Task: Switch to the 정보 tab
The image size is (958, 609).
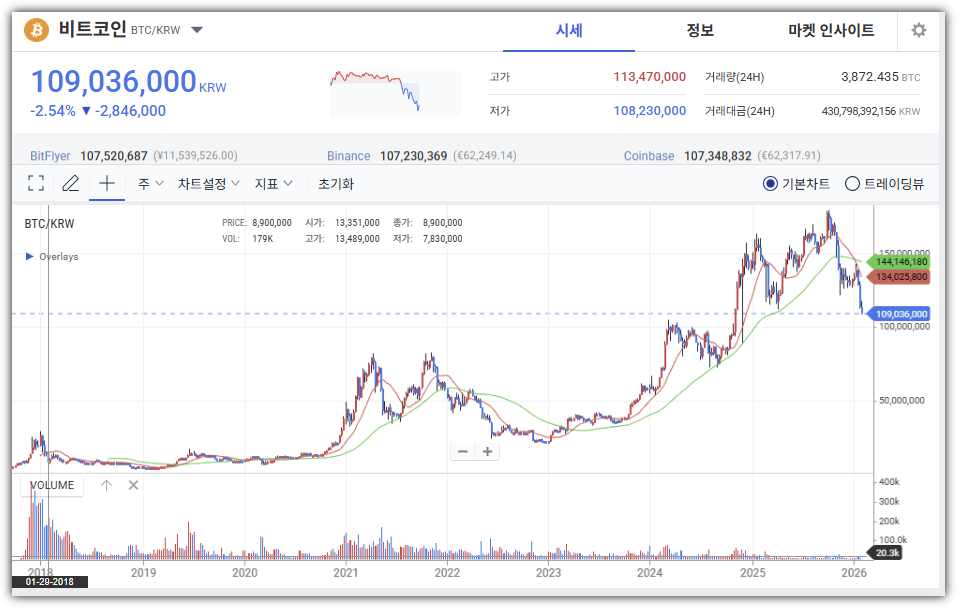Action: click(700, 30)
